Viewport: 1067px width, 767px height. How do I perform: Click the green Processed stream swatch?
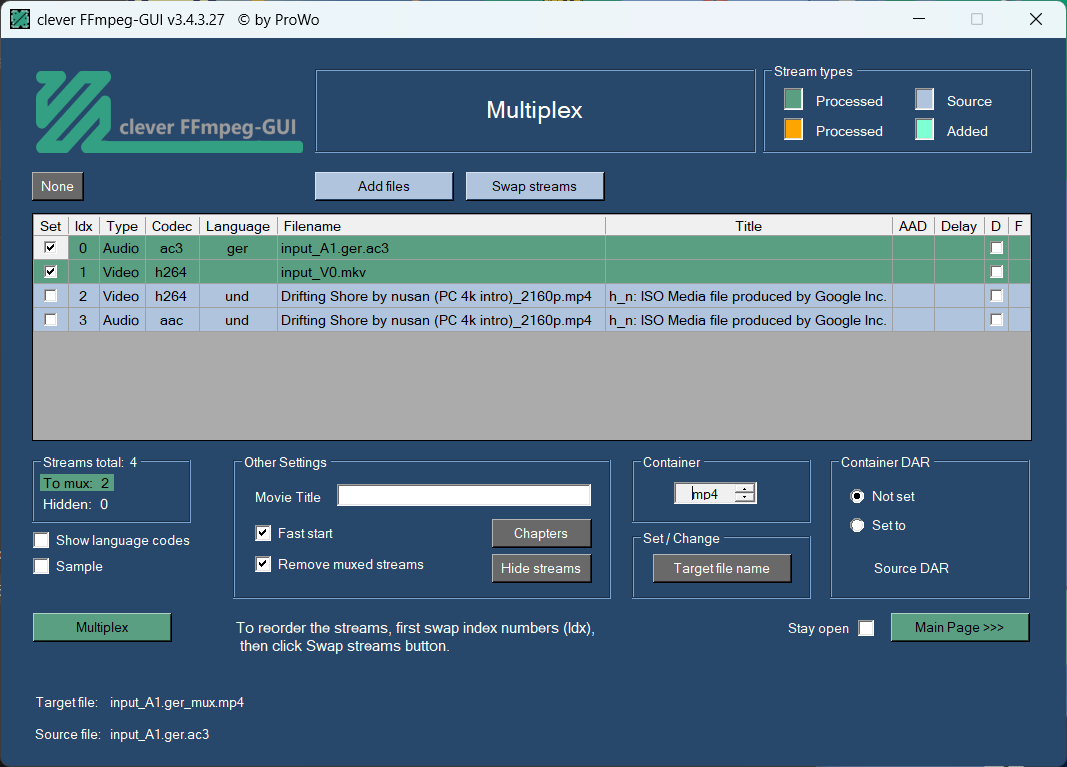793,100
